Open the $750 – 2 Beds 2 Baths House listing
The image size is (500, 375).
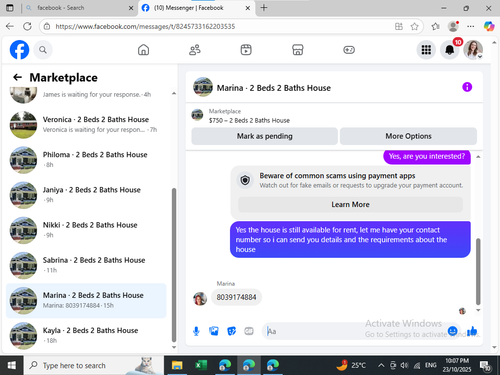click(249, 120)
